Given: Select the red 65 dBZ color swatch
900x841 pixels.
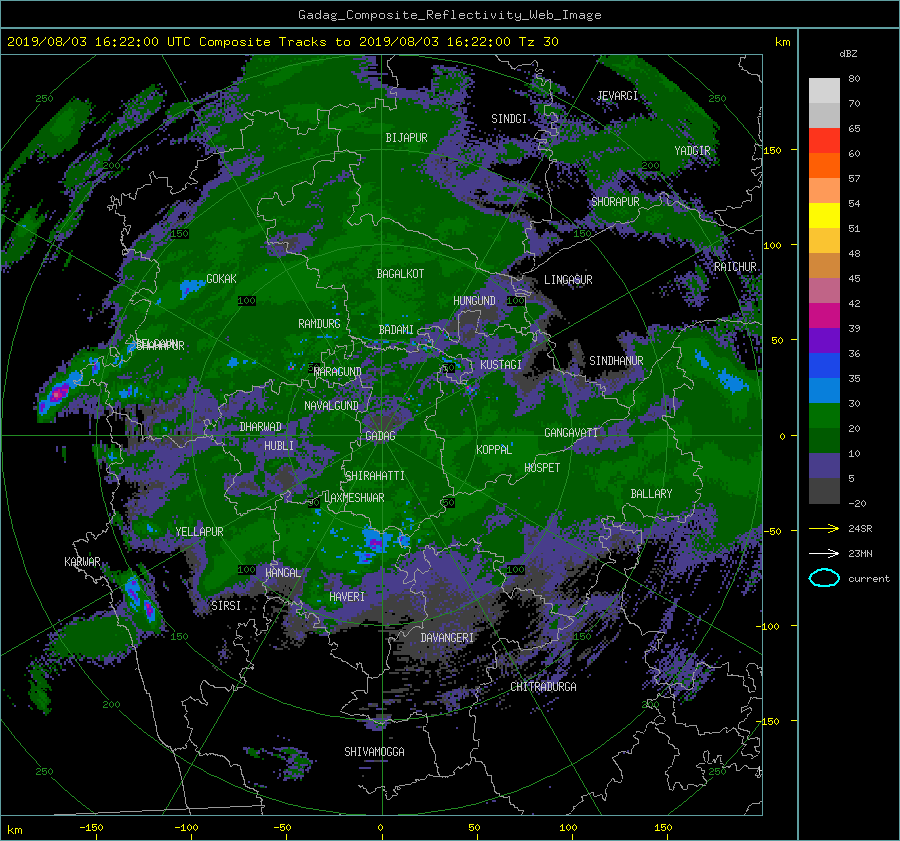Looking at the screenshot, I should pos(824,140).
